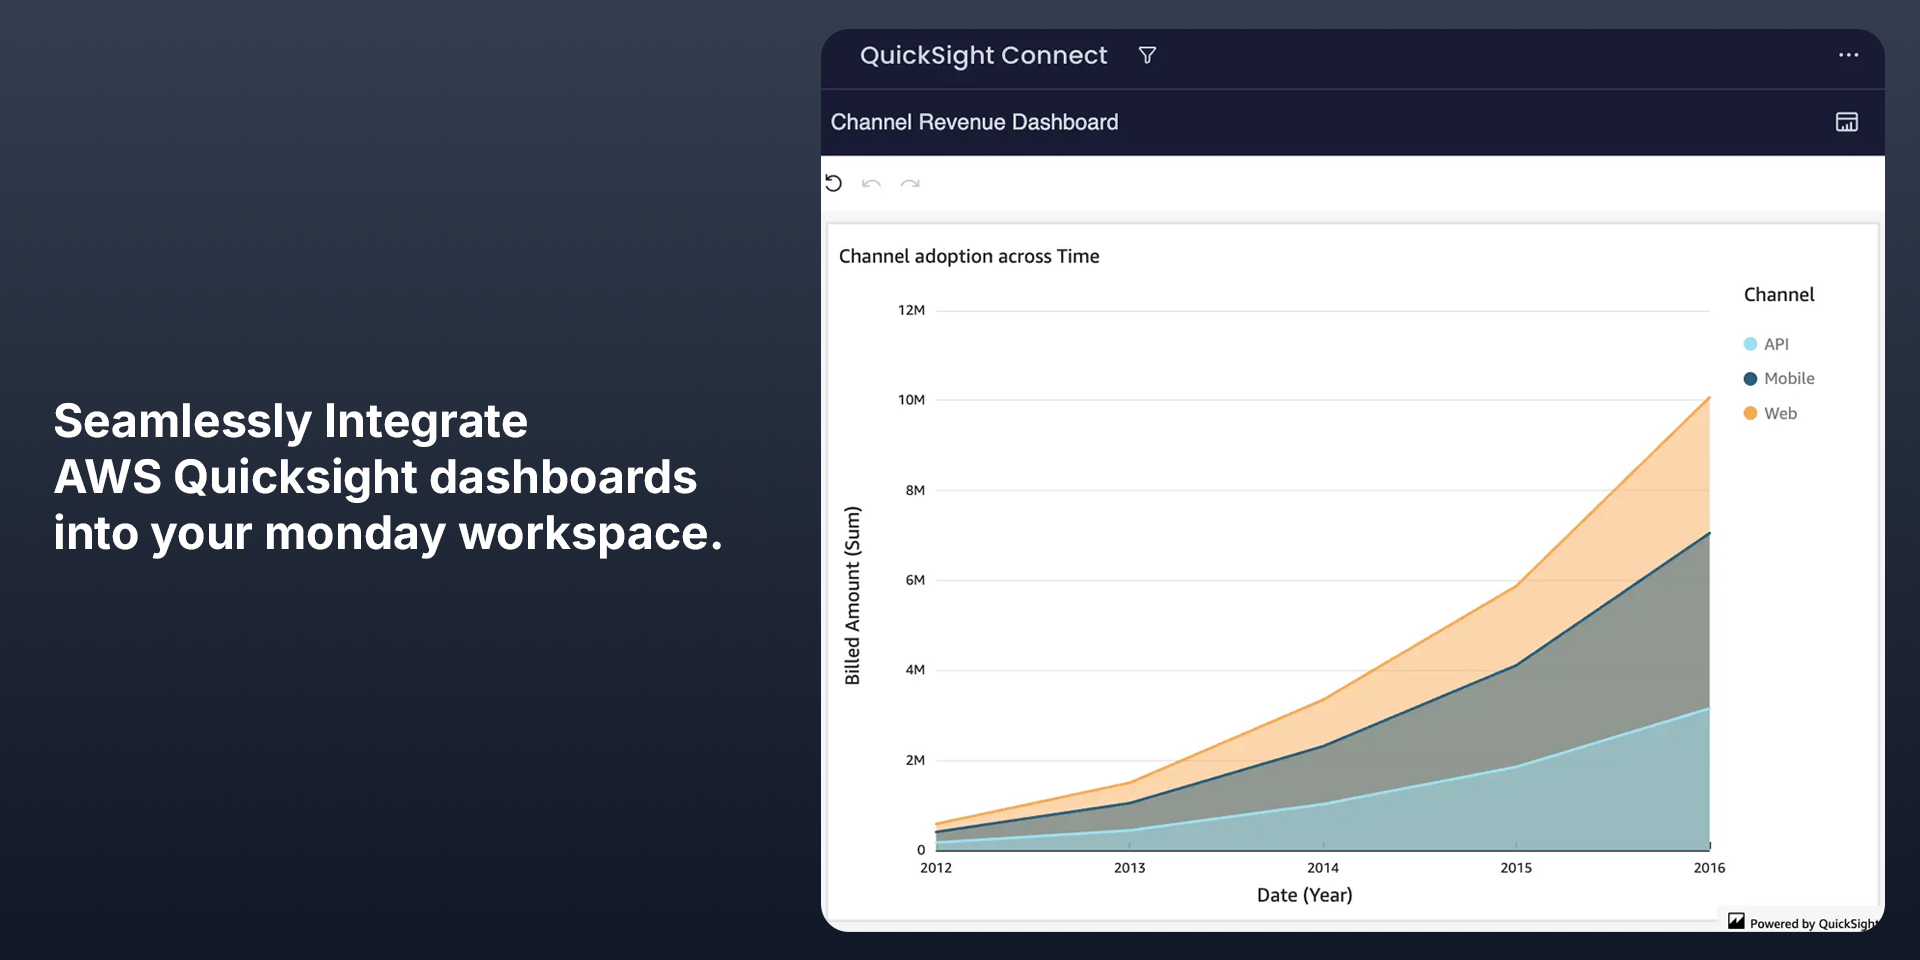Click the Date (Year) axis label
The height and width of the screenshot is (960, 1920).
(x=1304, y=896)
